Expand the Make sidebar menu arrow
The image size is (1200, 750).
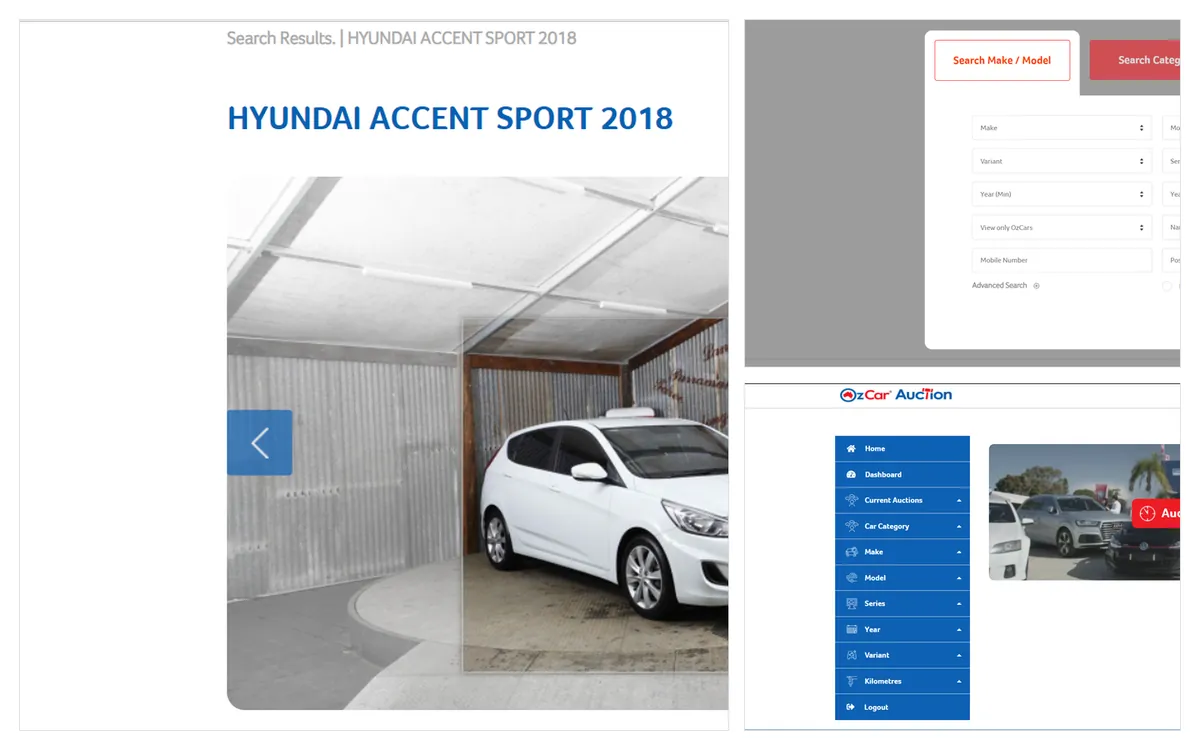click(959, 552)
